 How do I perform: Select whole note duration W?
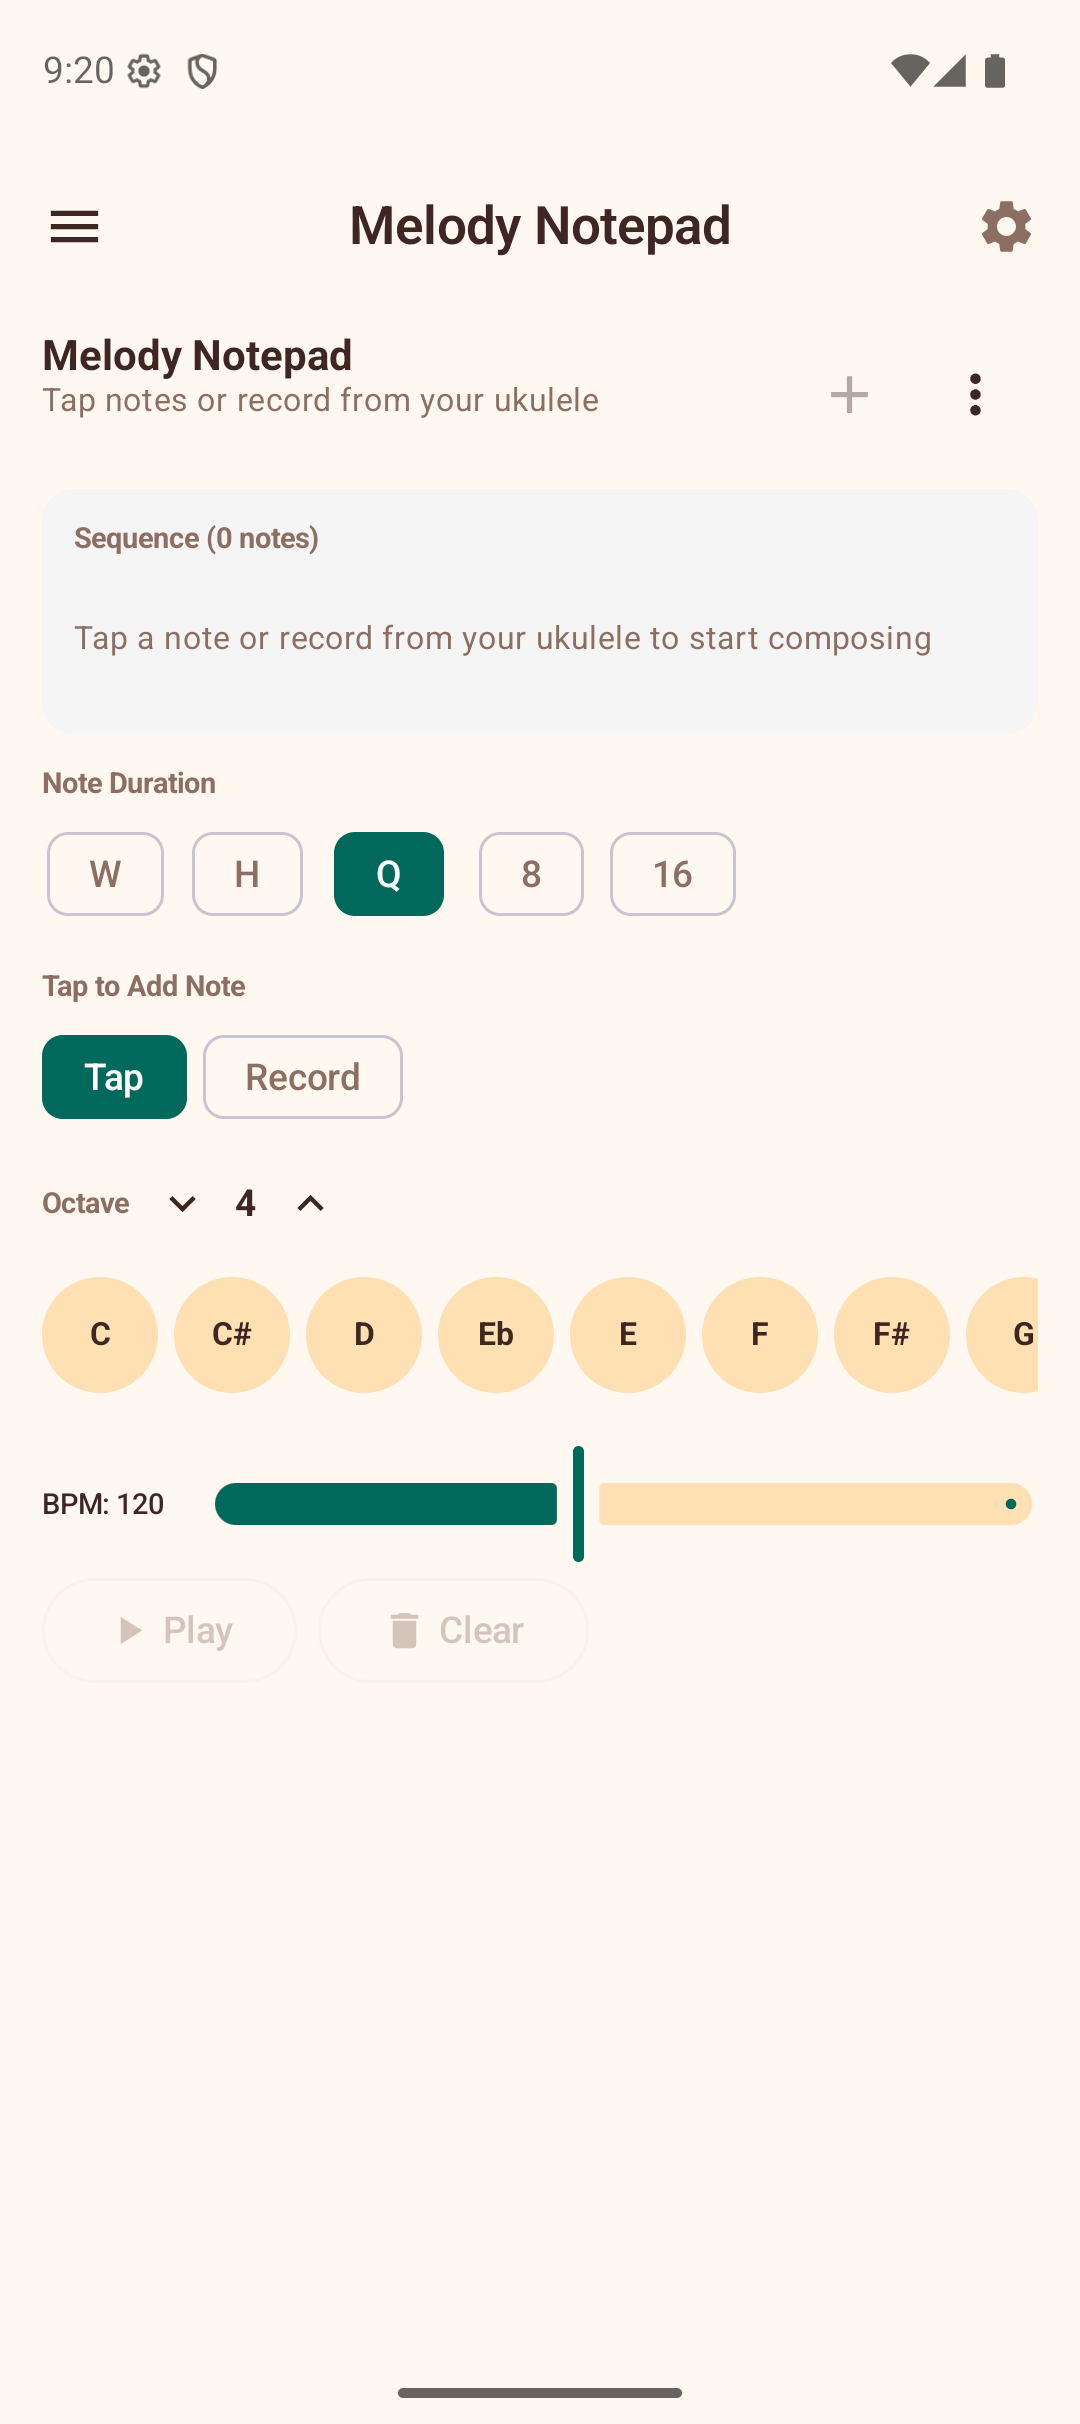[x=105, y=874]
